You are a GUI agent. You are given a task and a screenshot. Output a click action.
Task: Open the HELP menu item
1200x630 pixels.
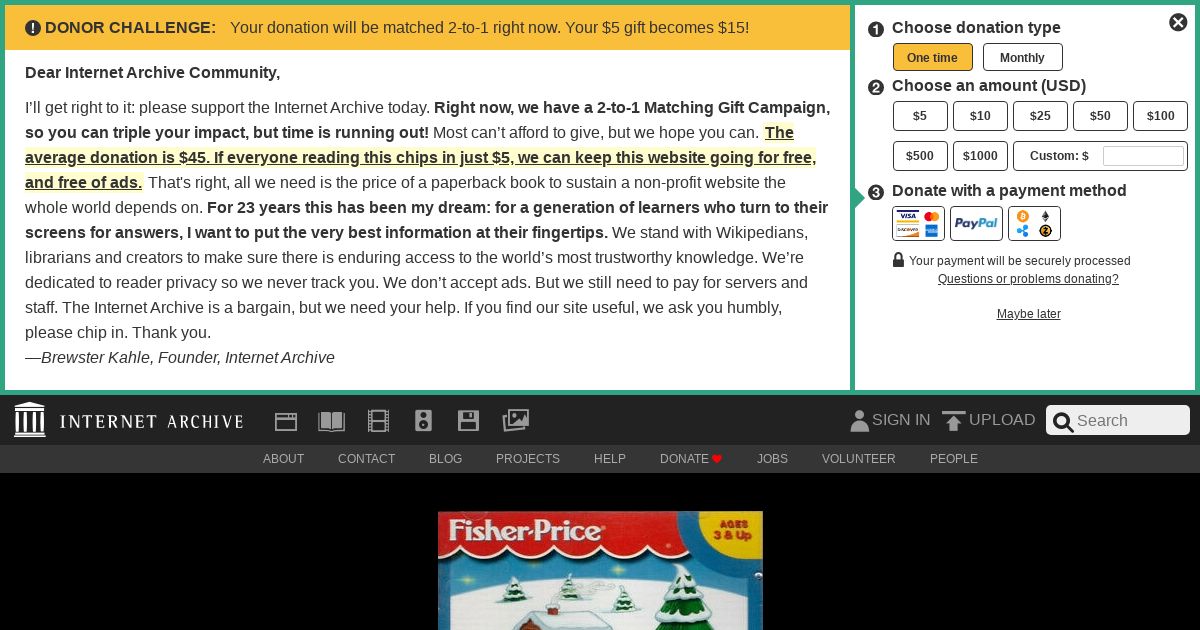coord(610,459)
